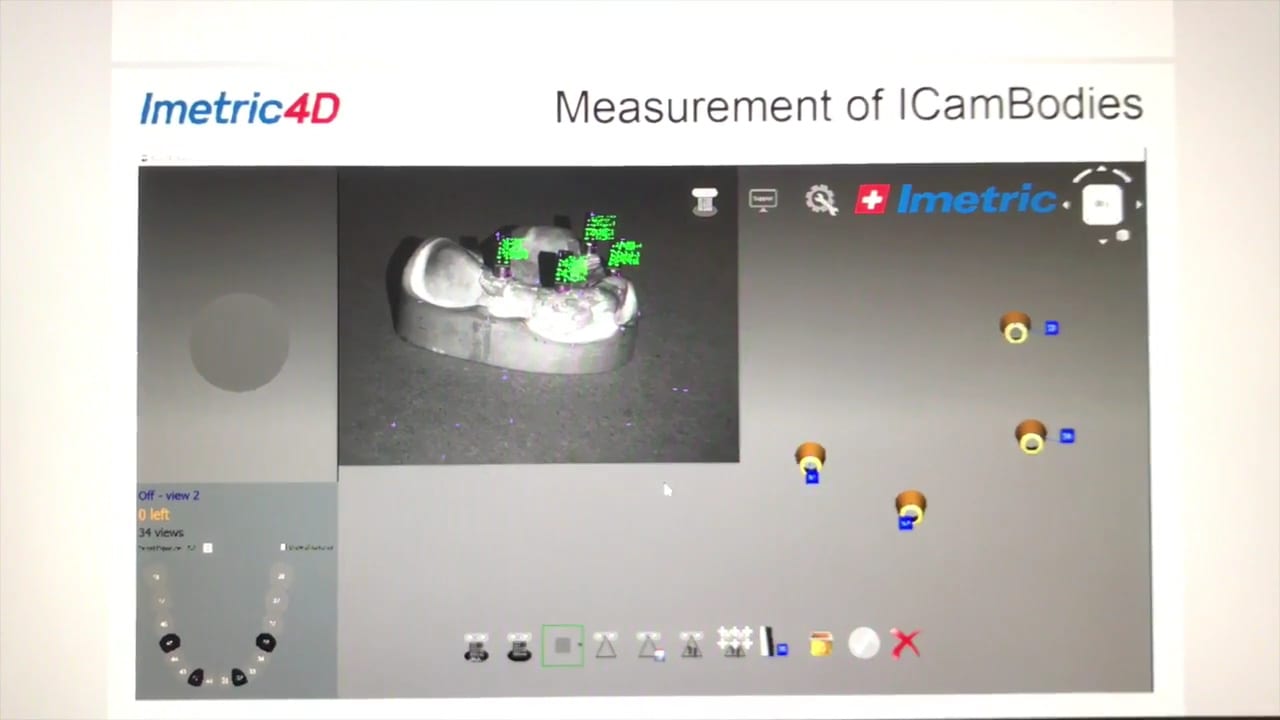Select black tooth 35 in the tooth chart
Image resolution: width=1280 pixels, height=720 pixels.
point(266,642)
